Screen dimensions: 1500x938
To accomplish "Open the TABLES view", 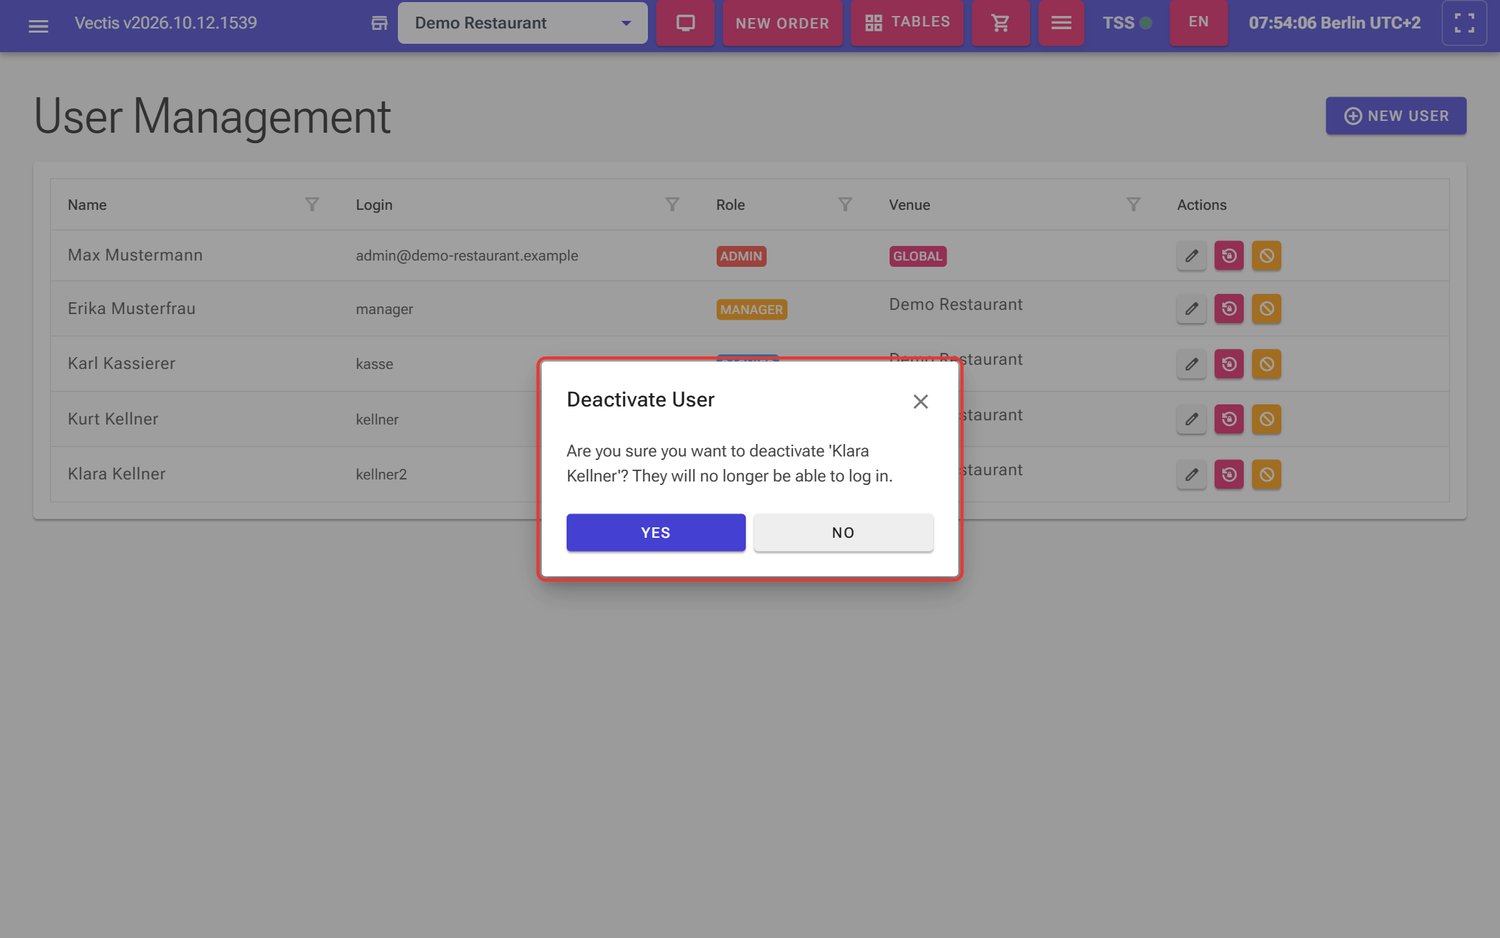I will [907, 23].
